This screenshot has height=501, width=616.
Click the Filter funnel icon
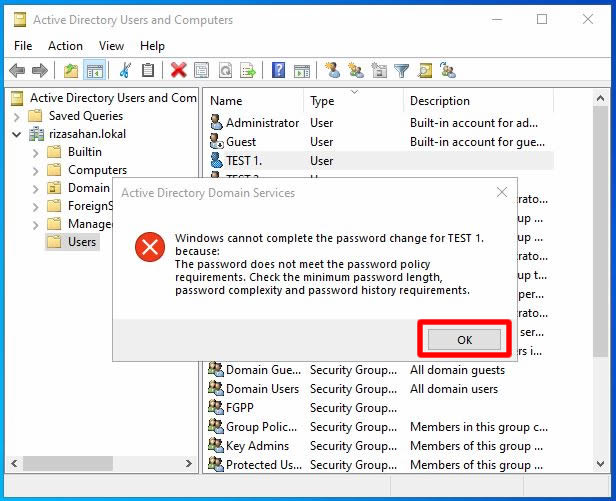[x=402, y=71]
